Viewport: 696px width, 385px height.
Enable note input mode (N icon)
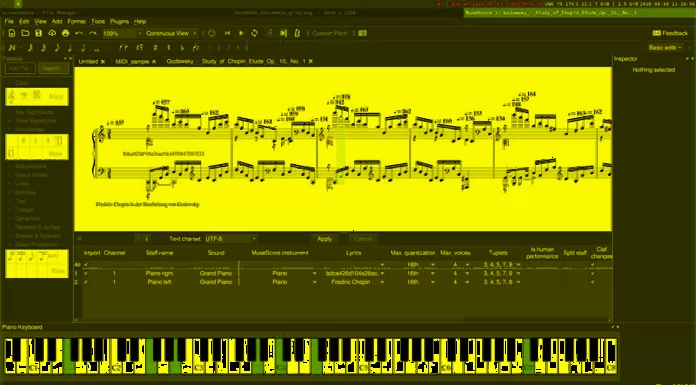click(12, 48)
